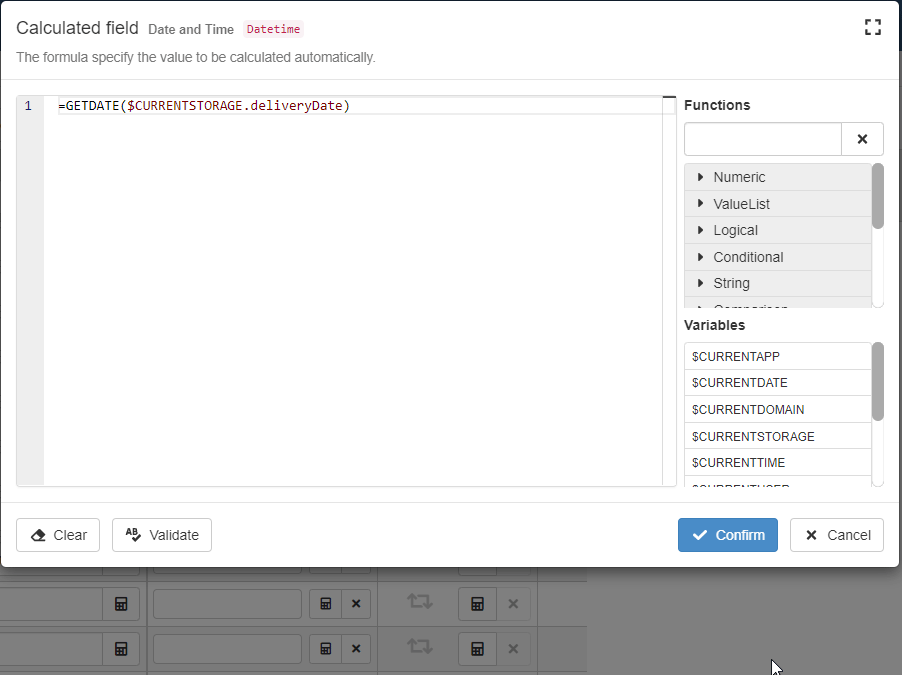Choose the $CURRENTSTORAGE variable

click(752, 436)
